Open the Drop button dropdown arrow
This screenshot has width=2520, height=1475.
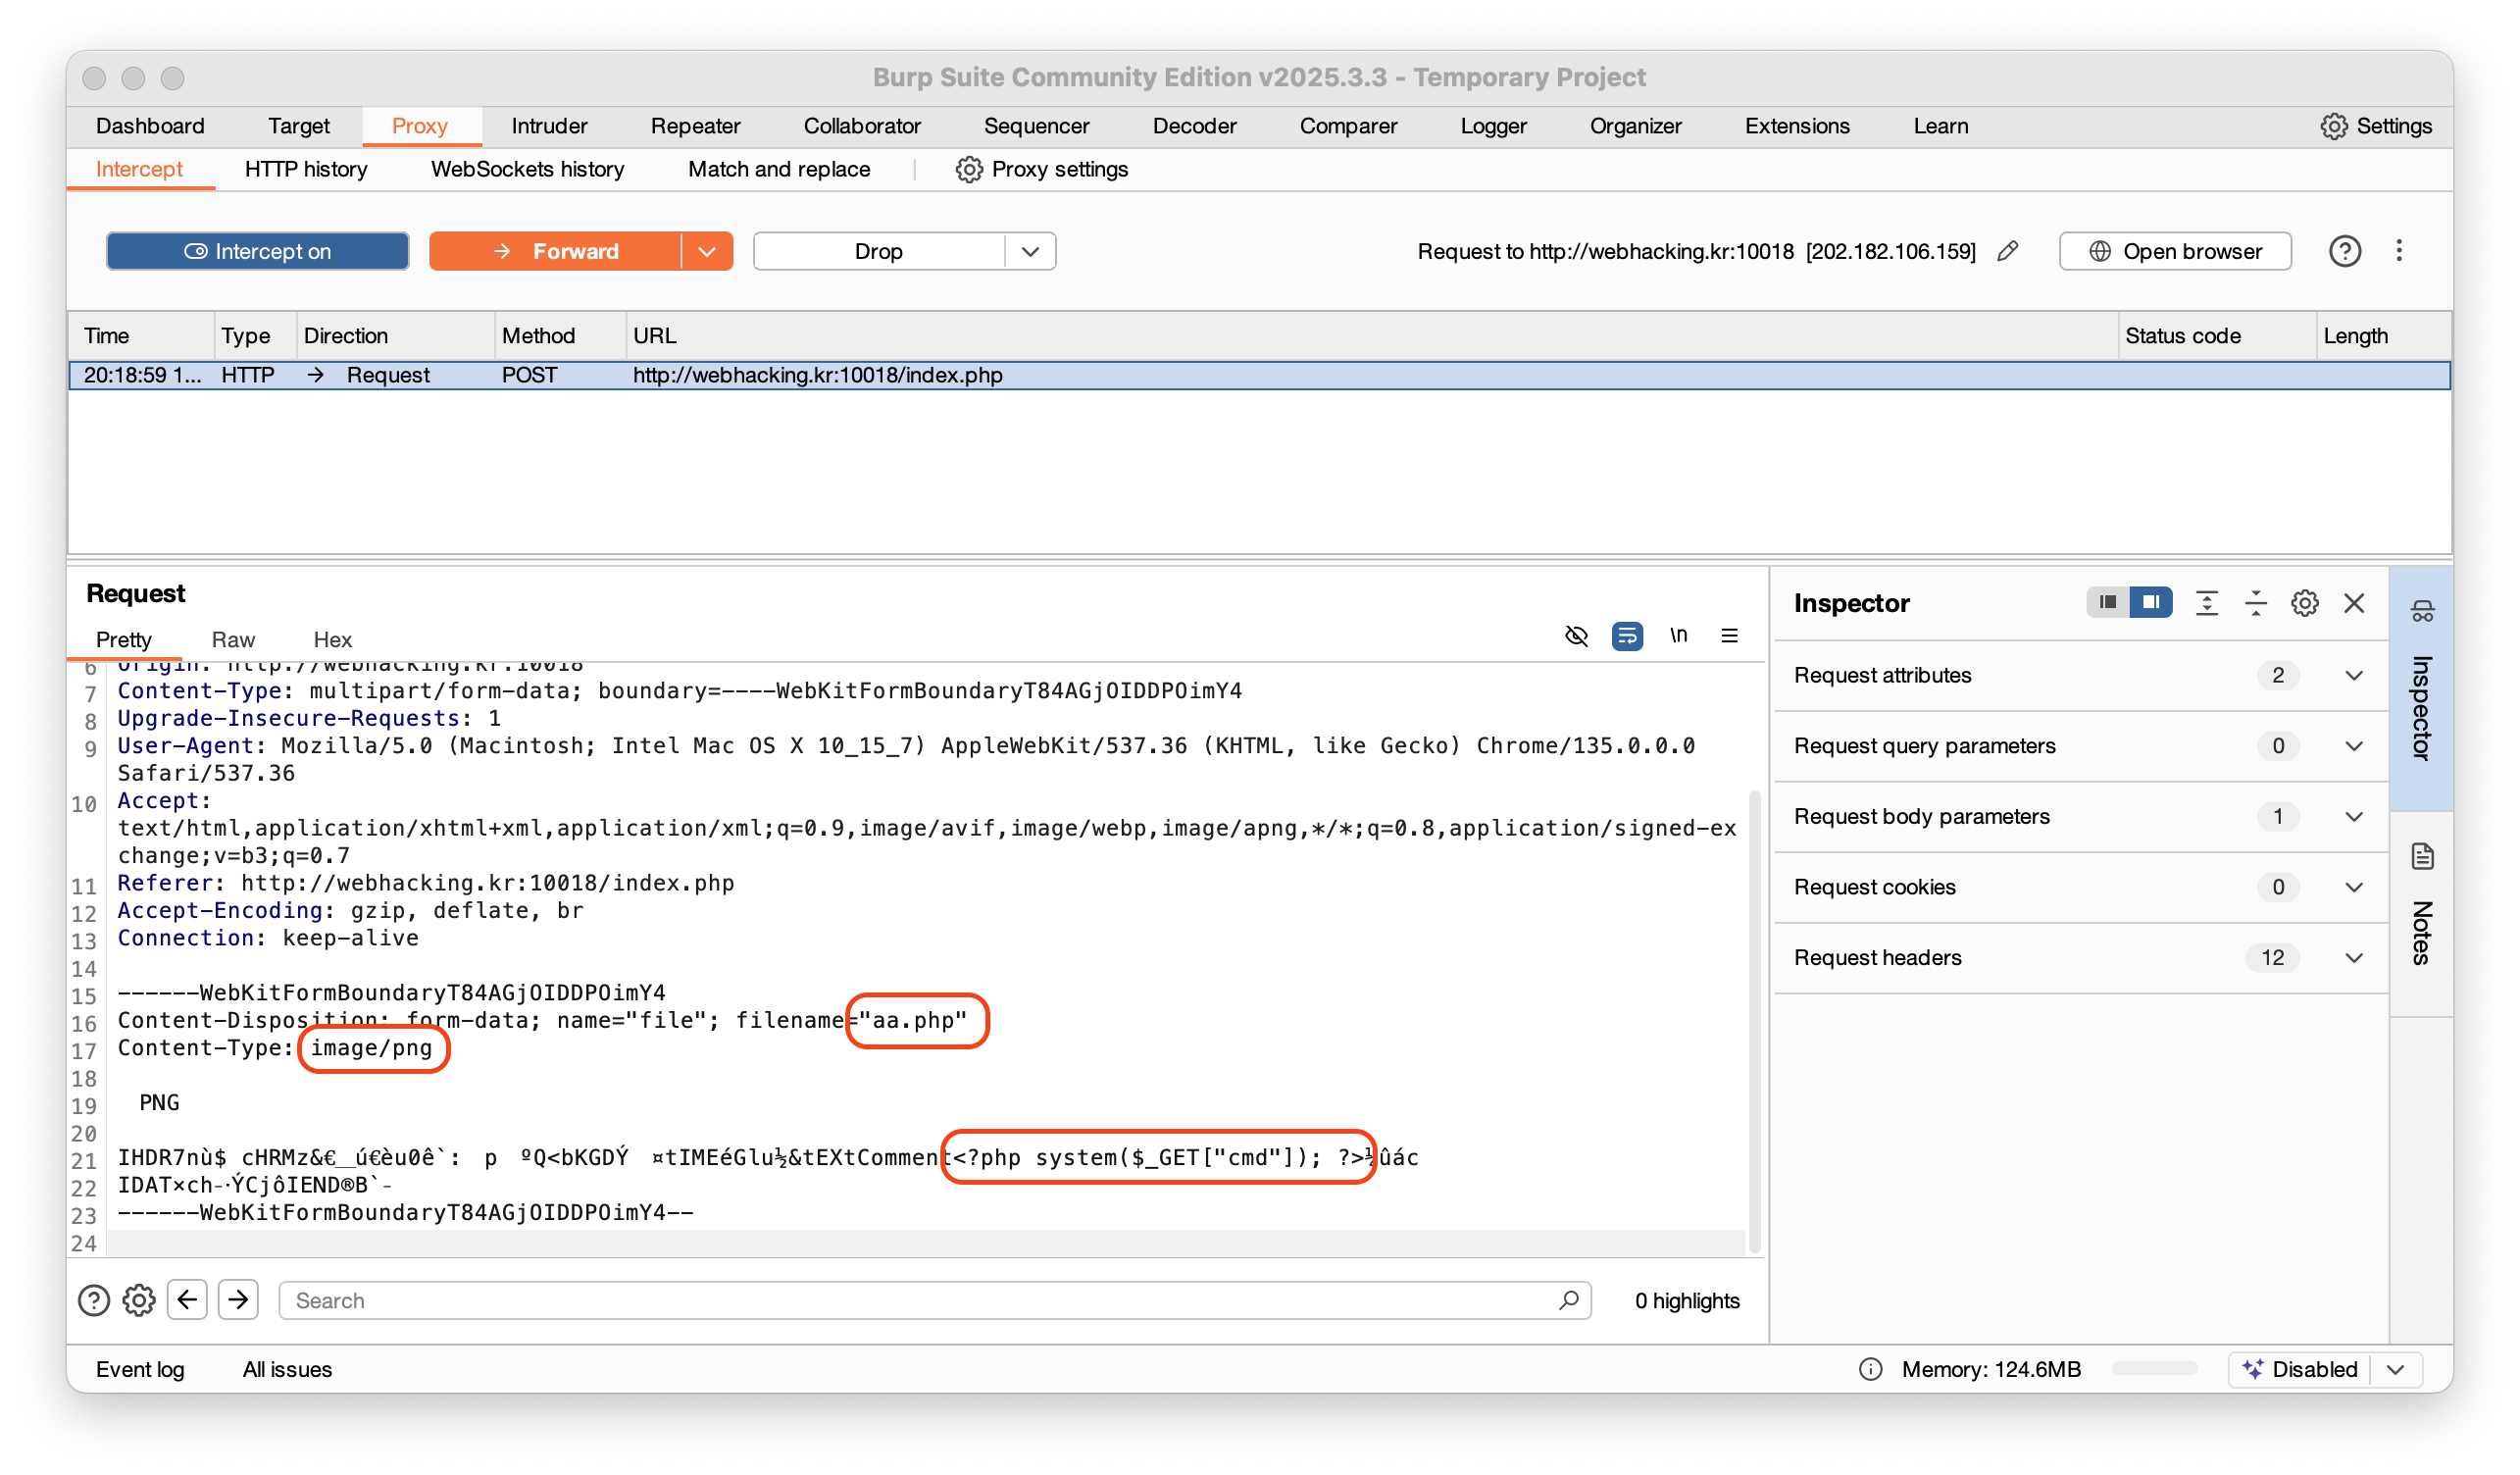1030,251
